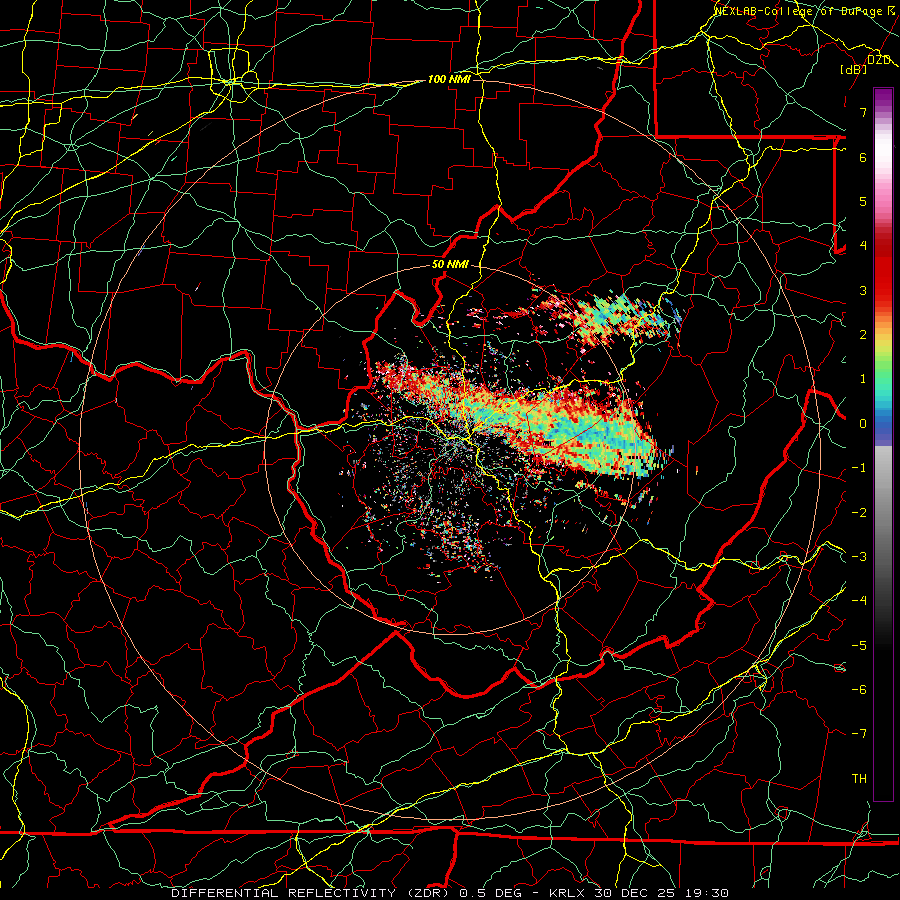Click the scale value "-3"
The width and height of the screenshot is (900, 900).
pyautogui.click(x=859, y=557)
